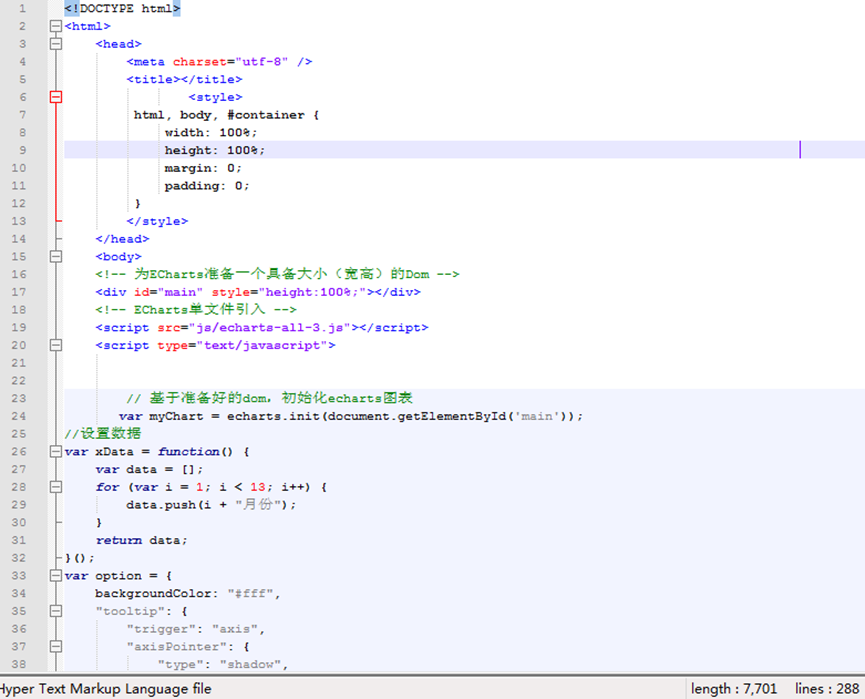
Task: Click the closing /style tag
Action: (157, 221)
